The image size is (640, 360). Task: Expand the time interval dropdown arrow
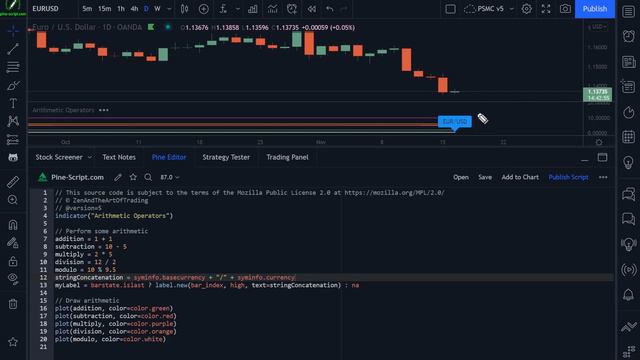pyautogui.click(x=169, y=9)
